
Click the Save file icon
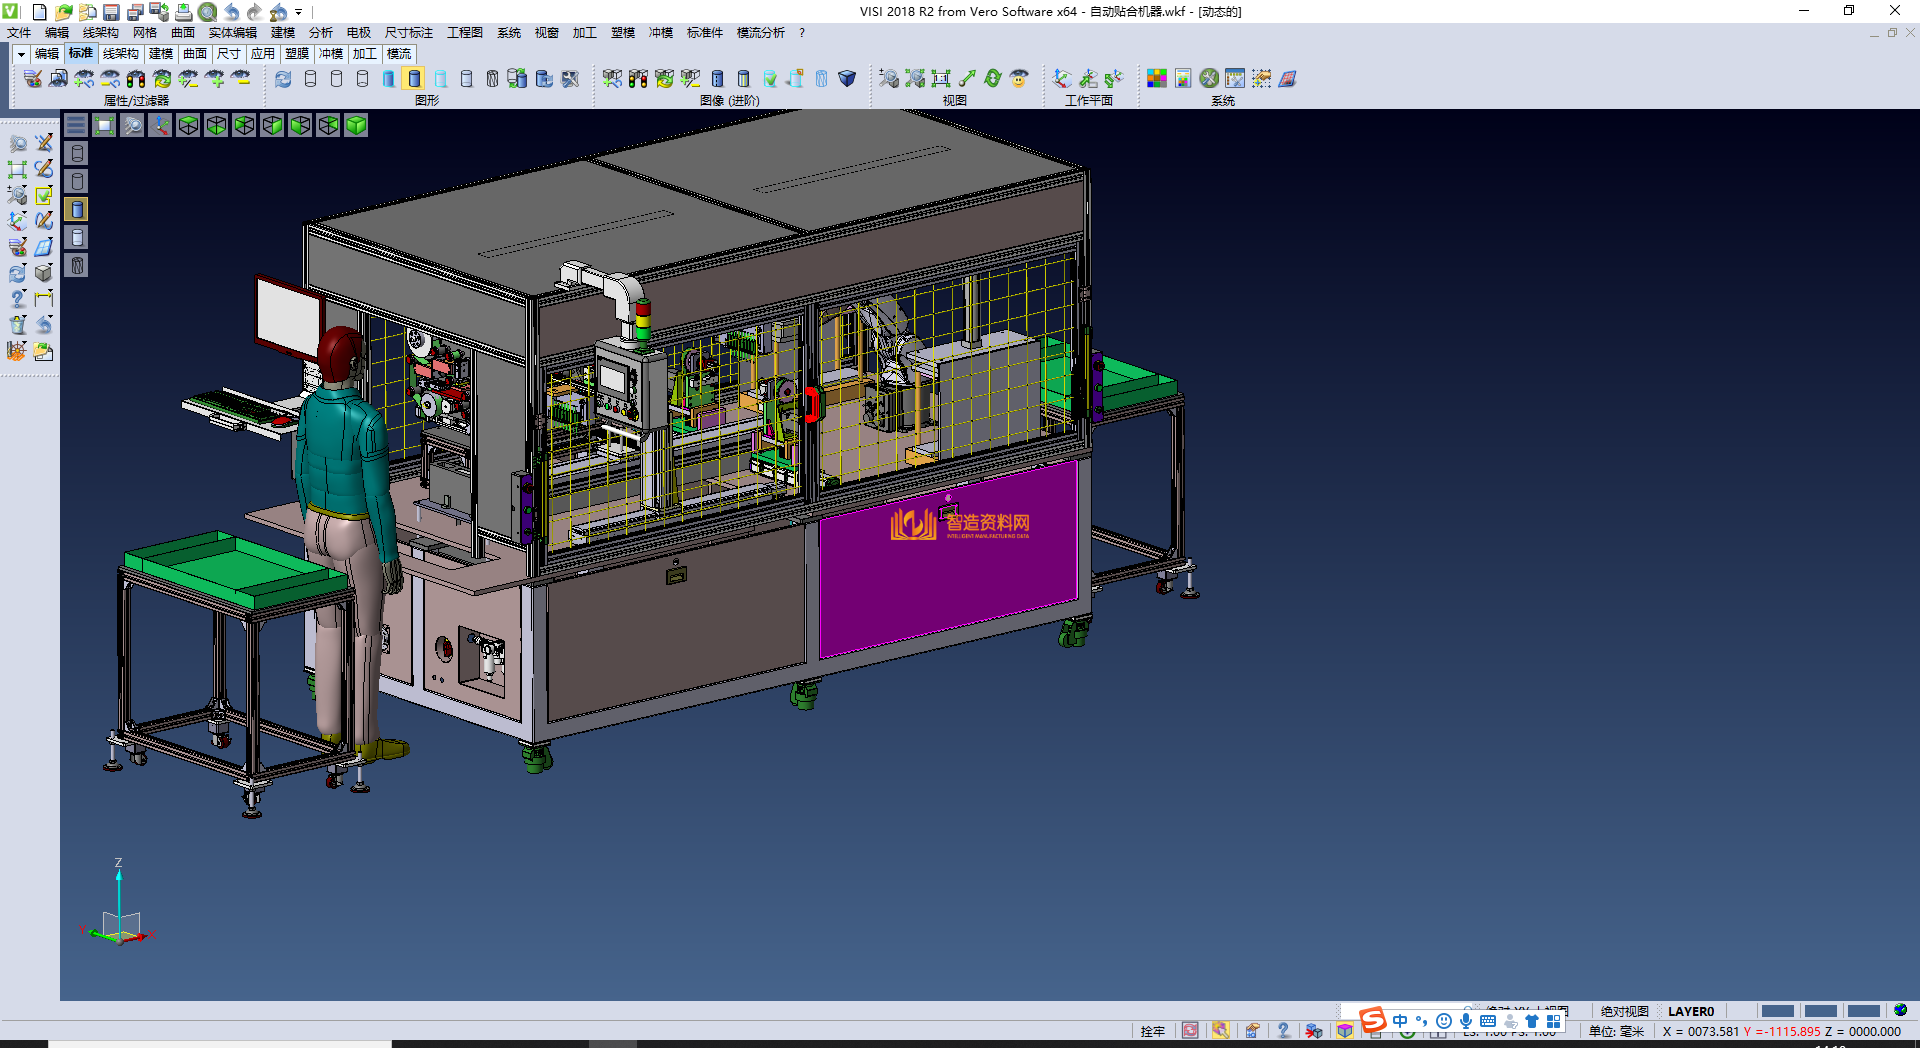point(111,12)
